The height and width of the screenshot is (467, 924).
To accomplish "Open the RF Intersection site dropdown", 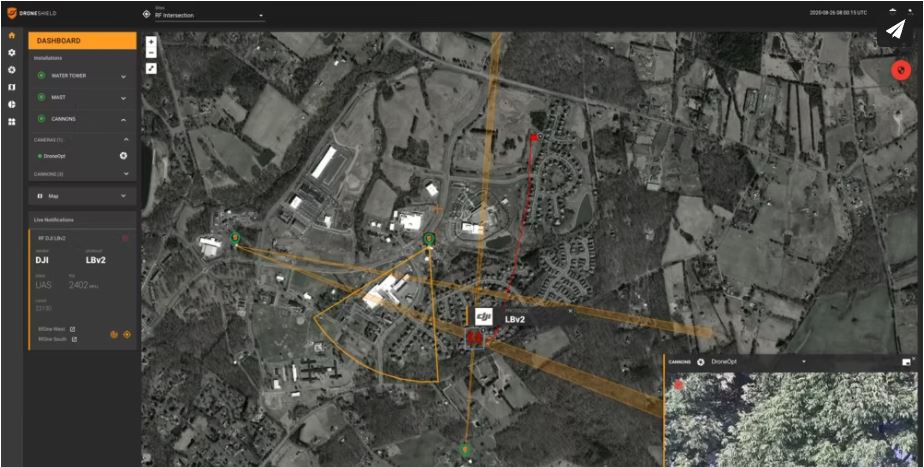I will point(209,14).
